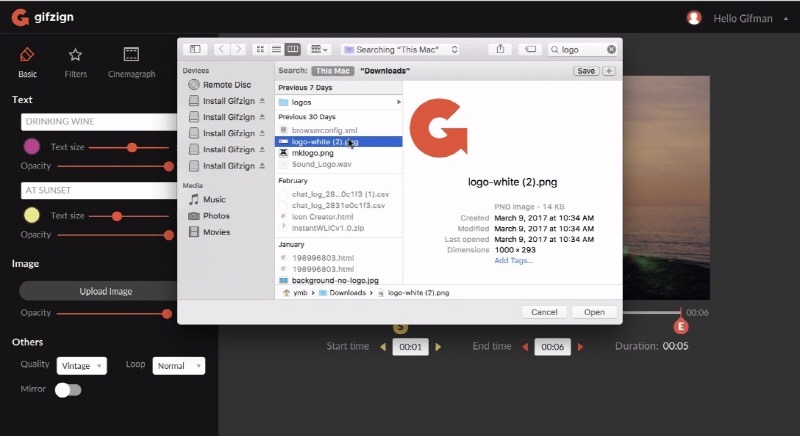Toggle the Finder sidebar visibility icon
Screen dimensions: 800x436
coord(195,49)
